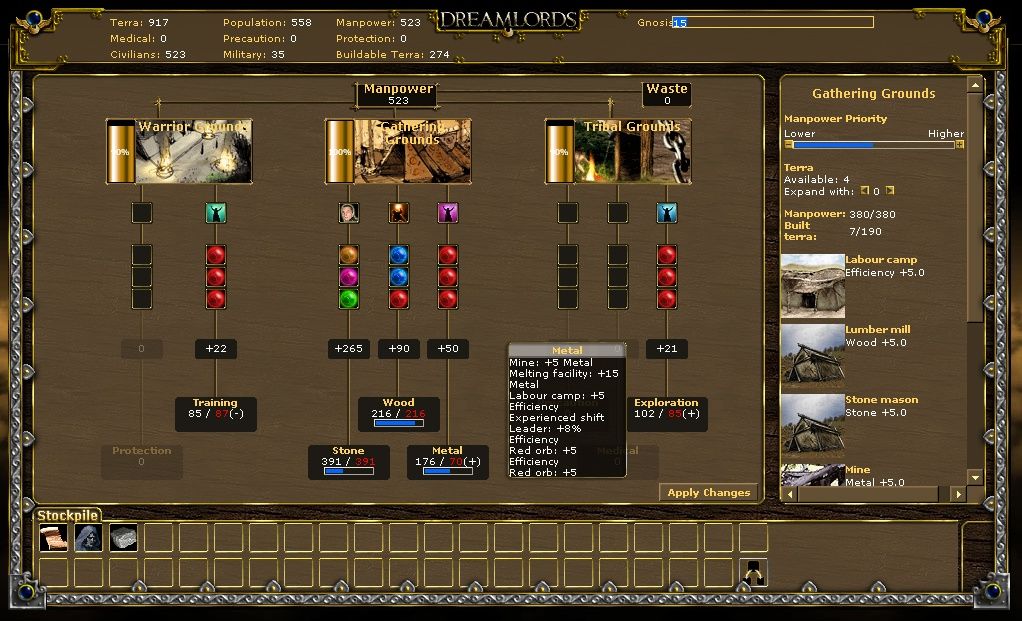Click the Exploration 102/85 box

(x=666, y=414)
